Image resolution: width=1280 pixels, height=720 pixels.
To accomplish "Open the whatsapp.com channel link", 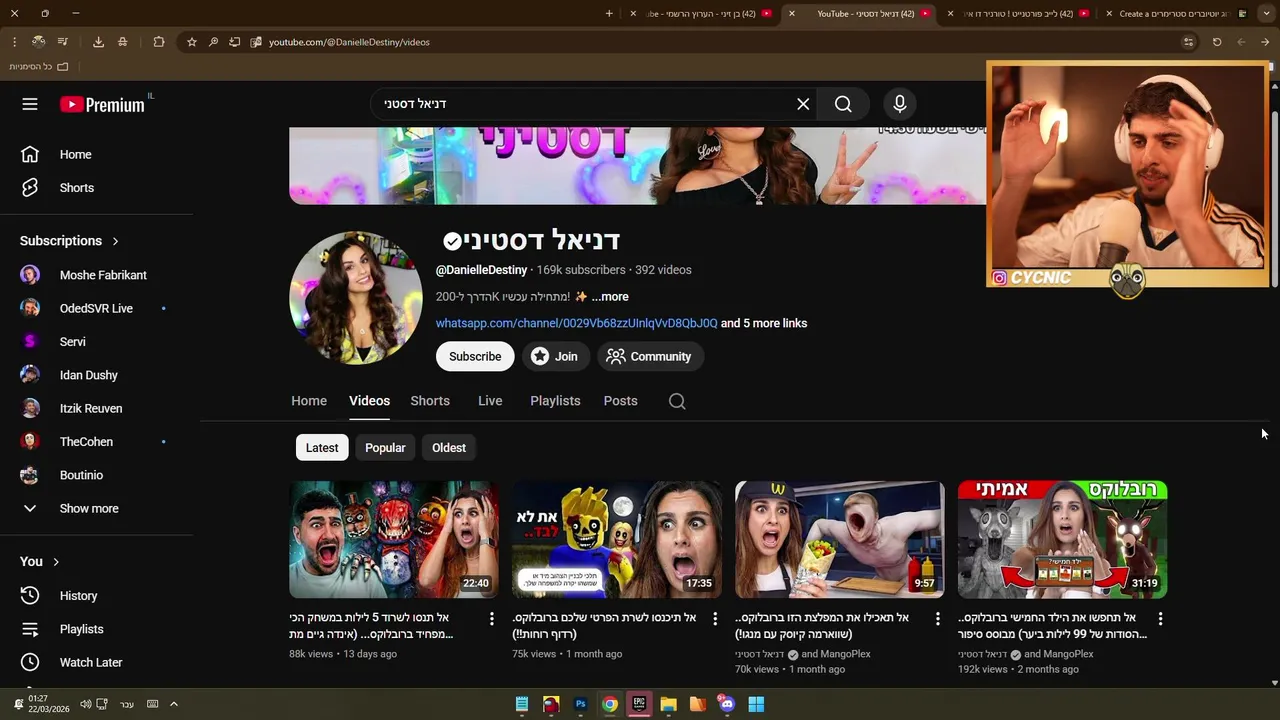I will click(x=576, y=323).
